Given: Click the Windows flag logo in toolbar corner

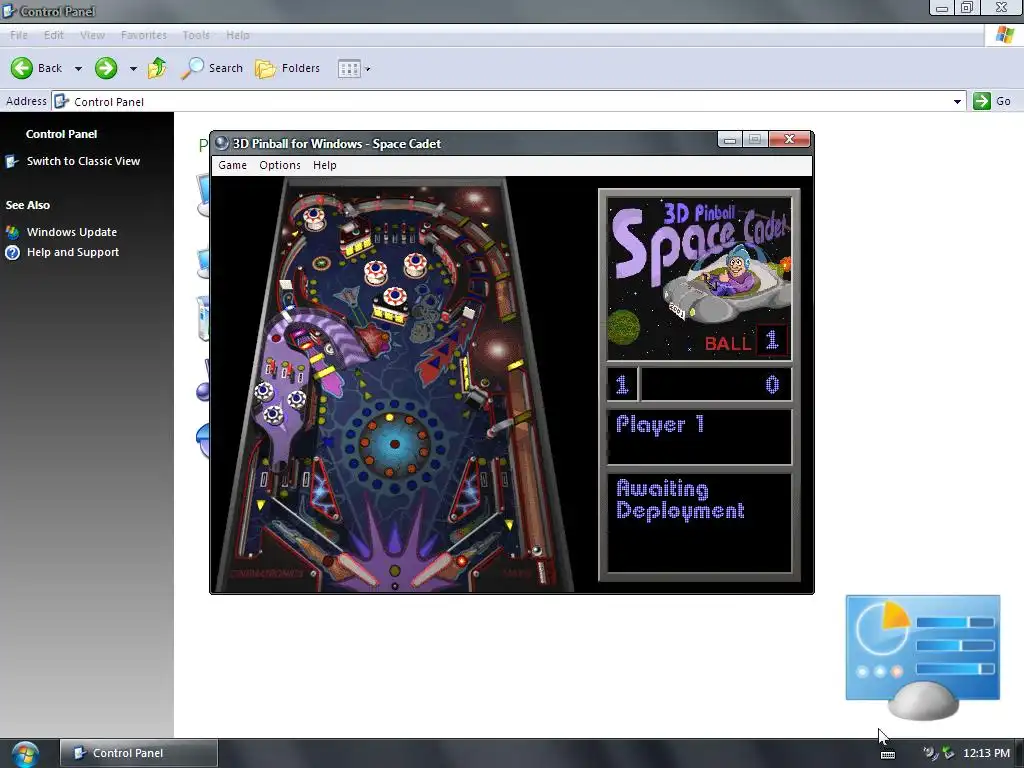Looking at the screenshot, I should [x=1004, y=35].
